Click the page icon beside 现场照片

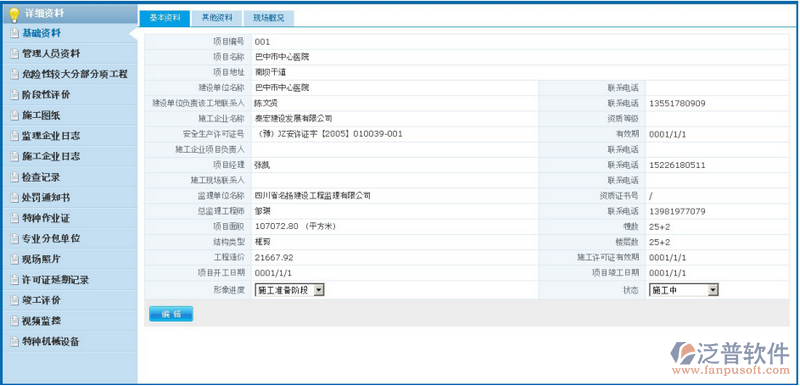click(x=14, y=260)
